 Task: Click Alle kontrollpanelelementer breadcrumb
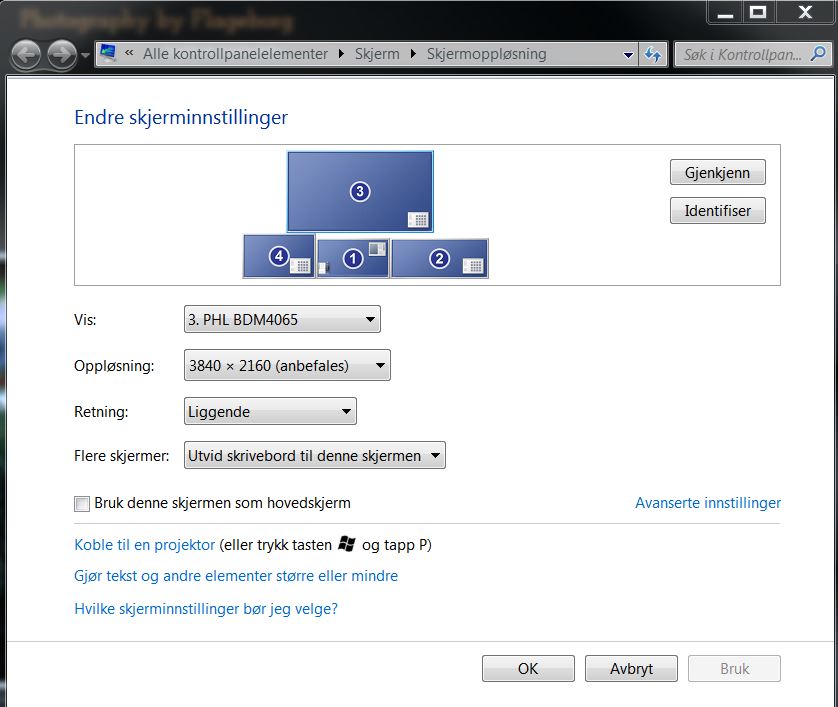[x=235, y=54]
